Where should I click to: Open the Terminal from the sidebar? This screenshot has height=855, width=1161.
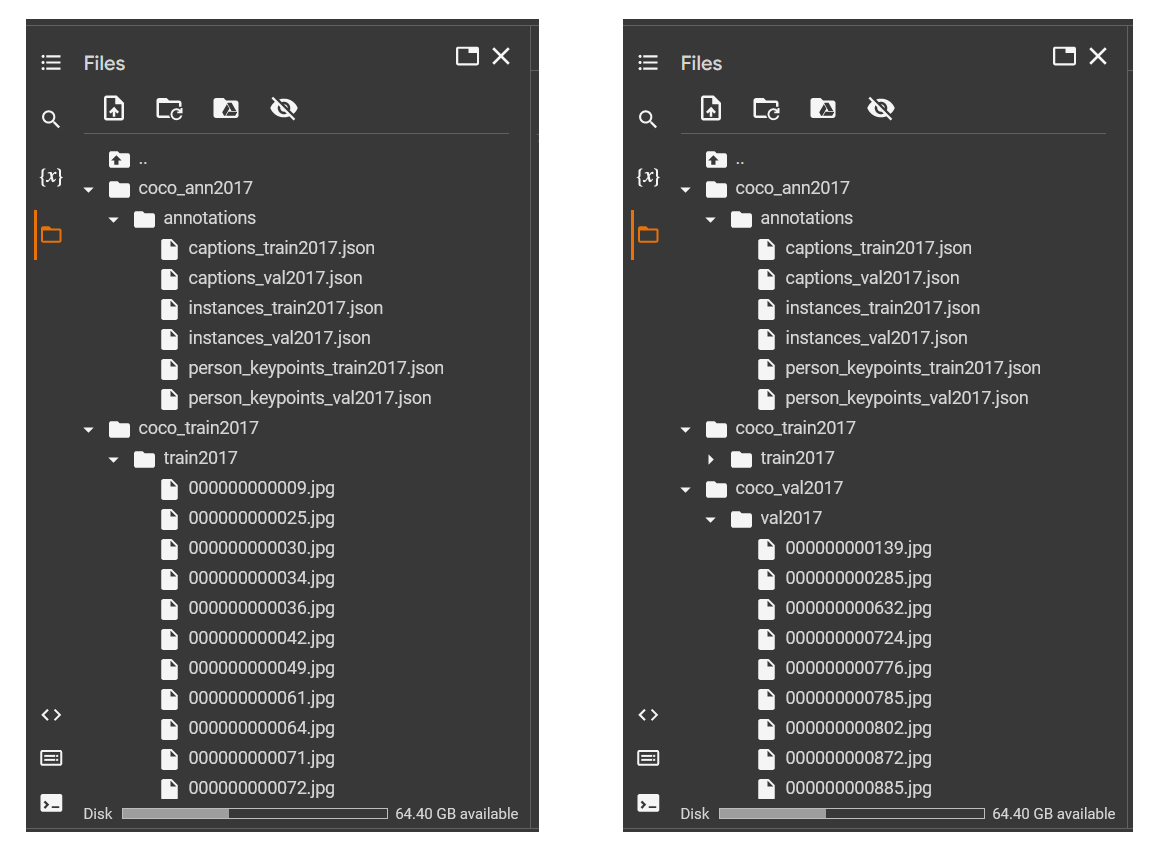tap(51, 802)
